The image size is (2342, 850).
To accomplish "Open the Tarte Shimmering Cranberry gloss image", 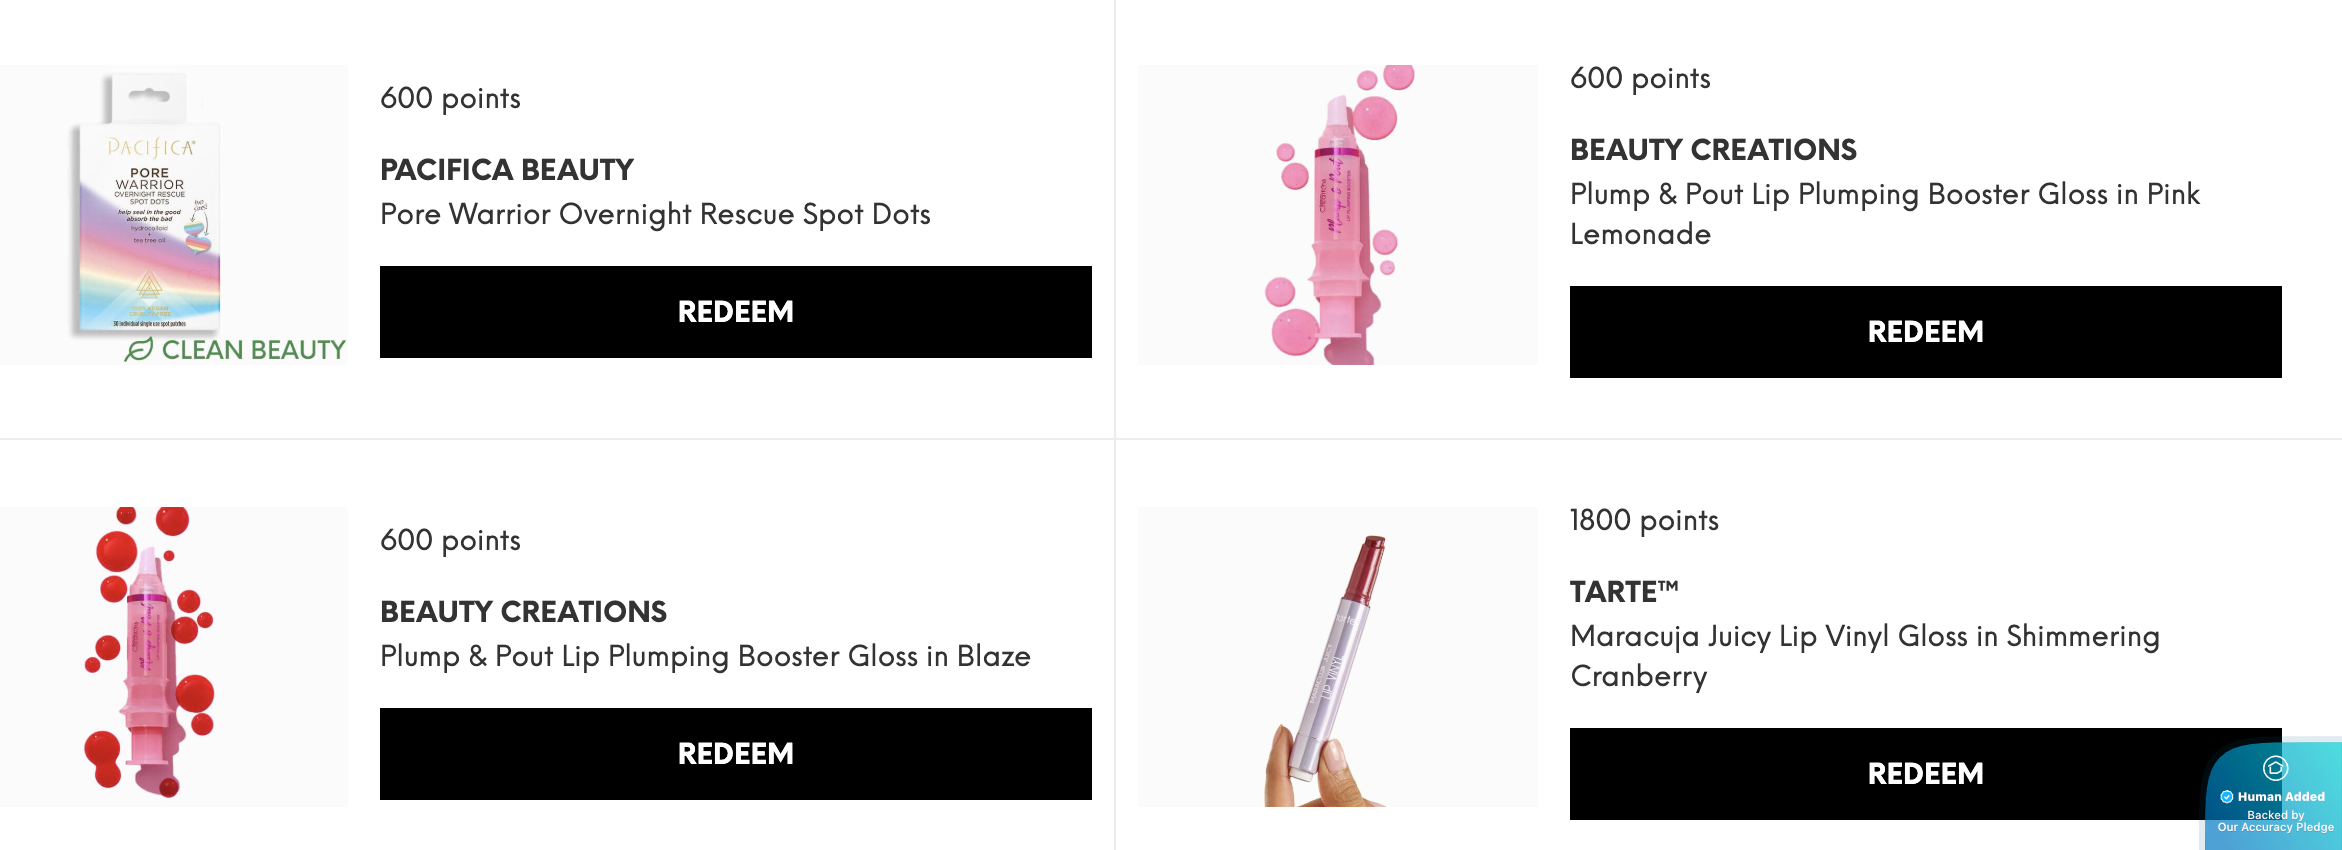I will (x=1338, y=657).
